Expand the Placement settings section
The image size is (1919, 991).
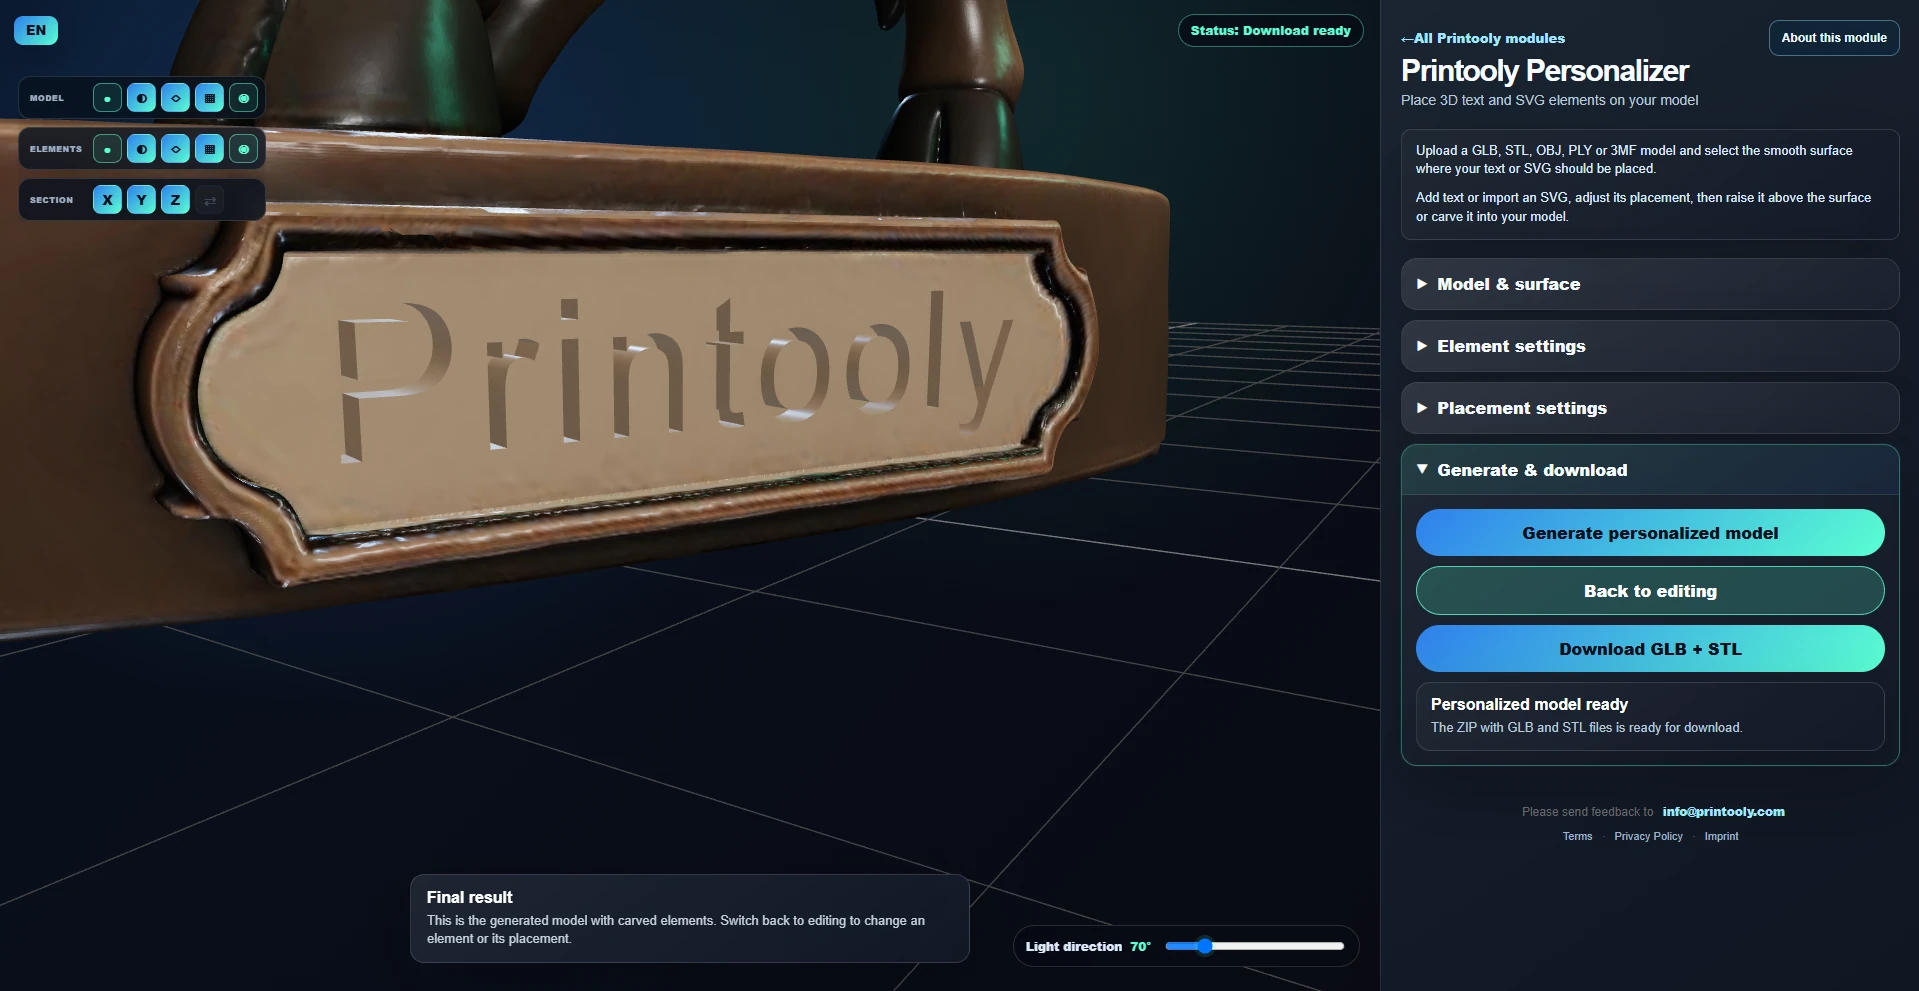pos(1650,408)
